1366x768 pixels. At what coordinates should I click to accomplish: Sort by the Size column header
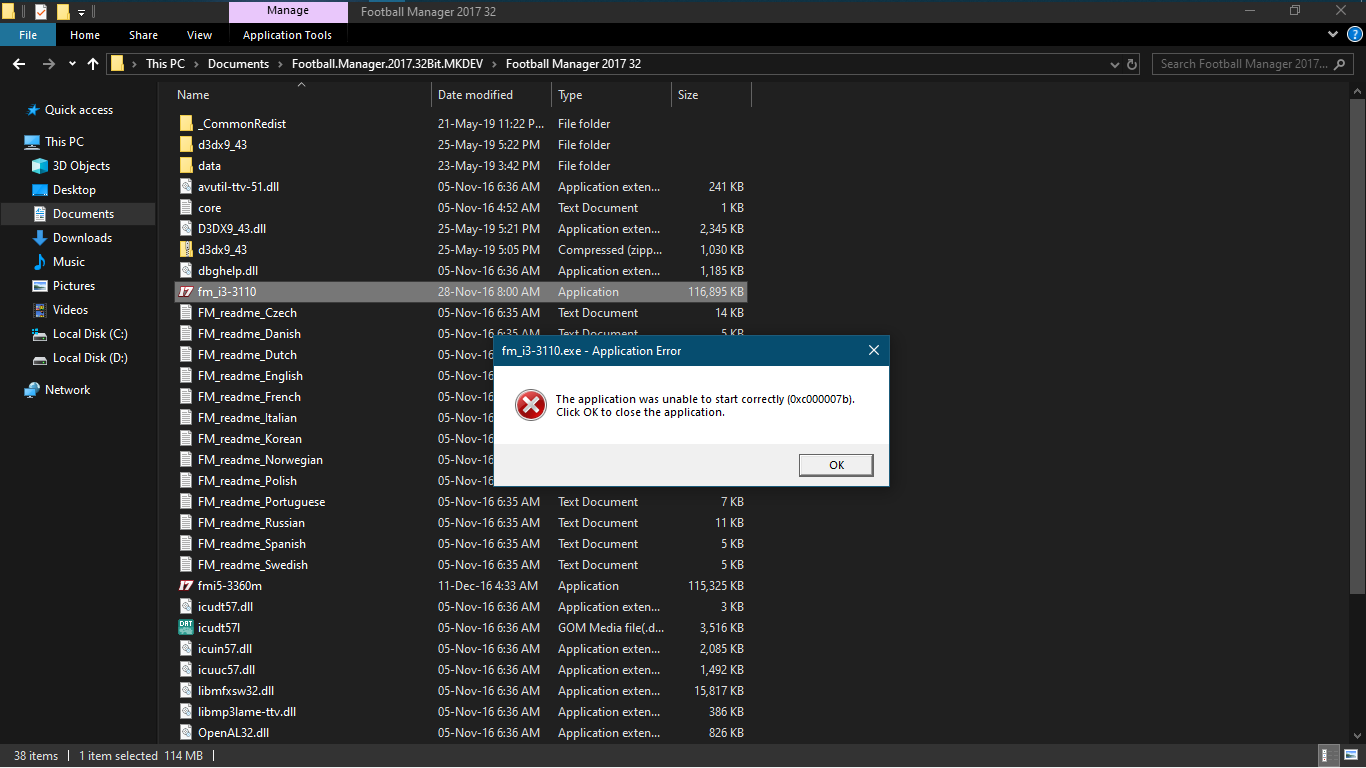(x=711, y=95)
